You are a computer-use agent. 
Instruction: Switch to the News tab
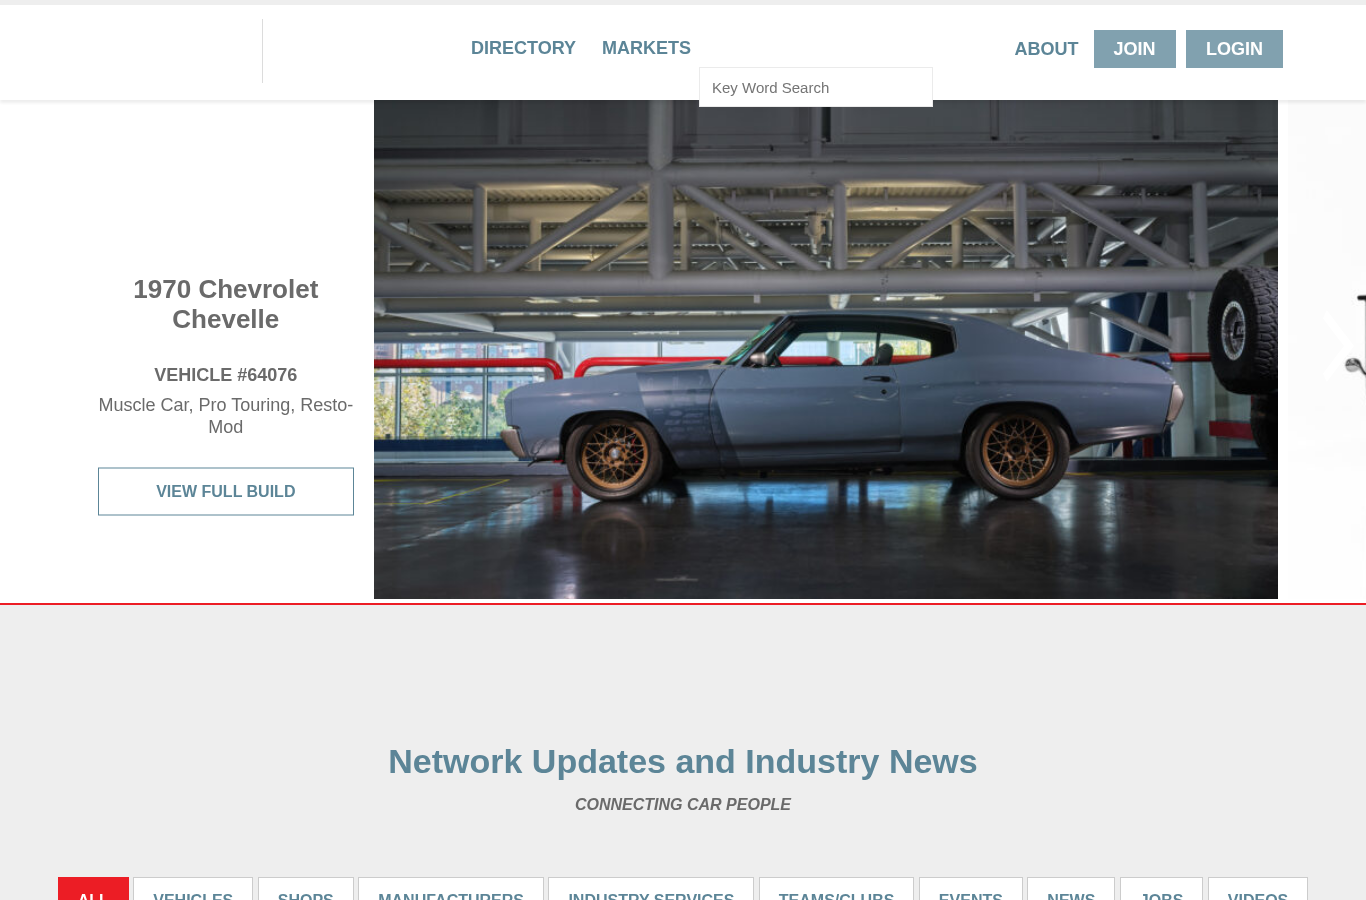[1071, 889]
